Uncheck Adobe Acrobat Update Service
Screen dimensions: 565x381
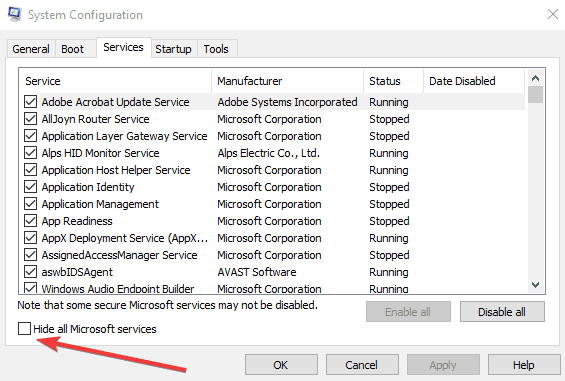tap(31, 102)
